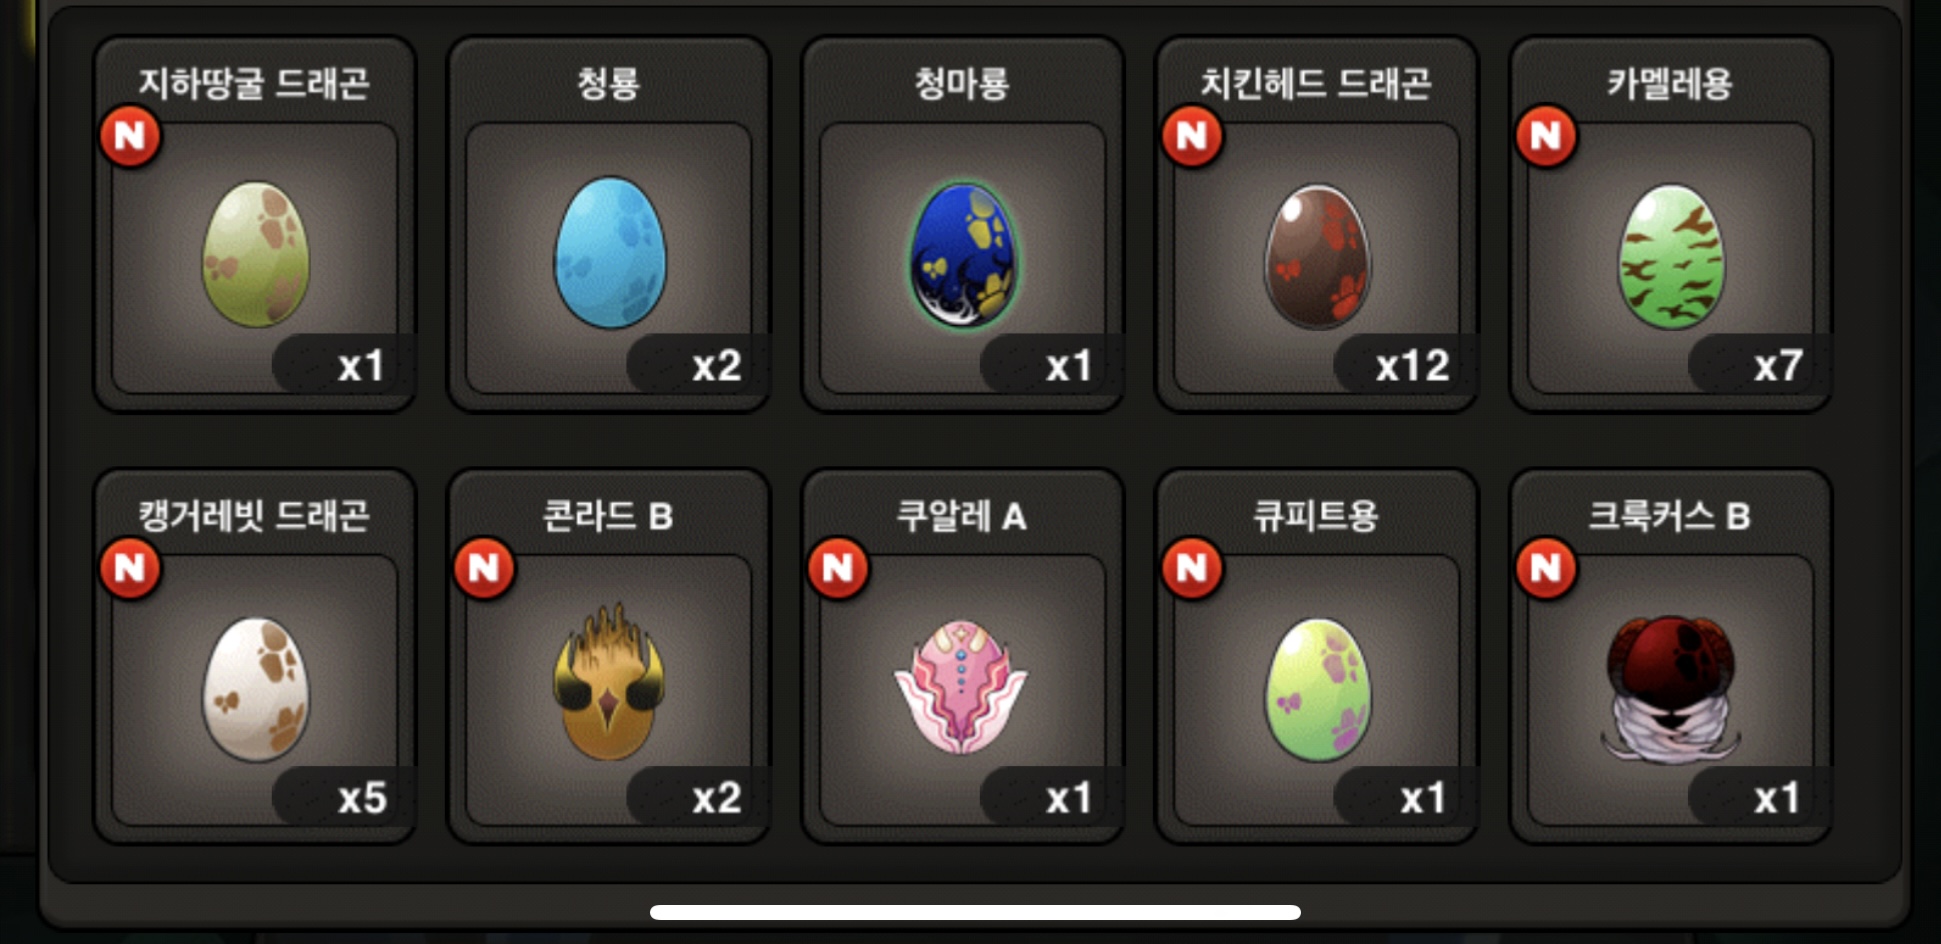Tap the white home indicator bar
1941x944 pixels.
point(975,912)
